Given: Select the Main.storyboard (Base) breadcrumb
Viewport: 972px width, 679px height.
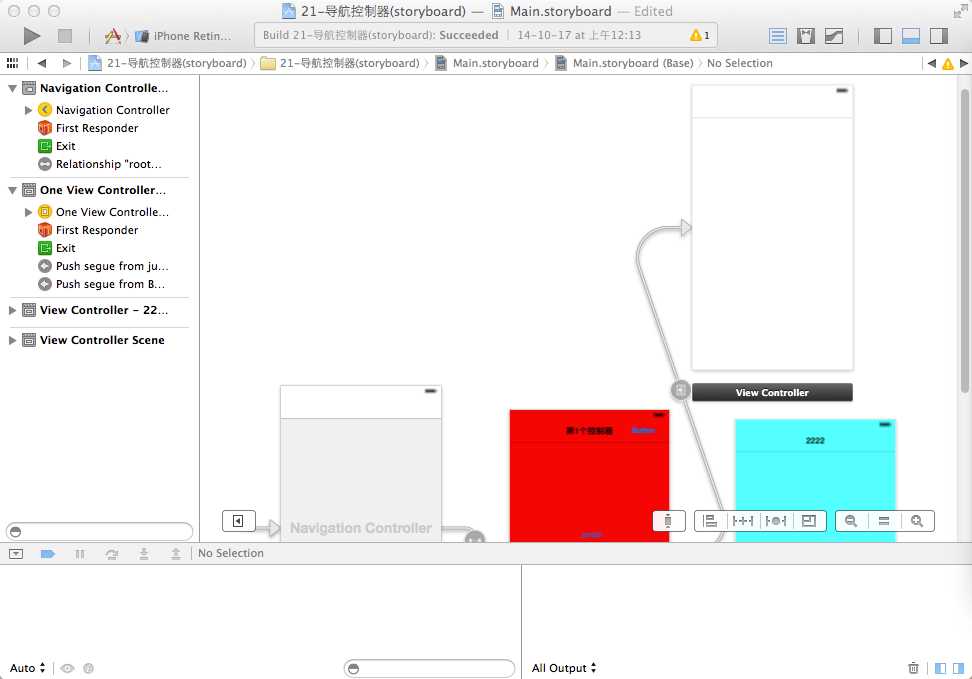Looking at the screenshot, I should (x=624, y=63).
